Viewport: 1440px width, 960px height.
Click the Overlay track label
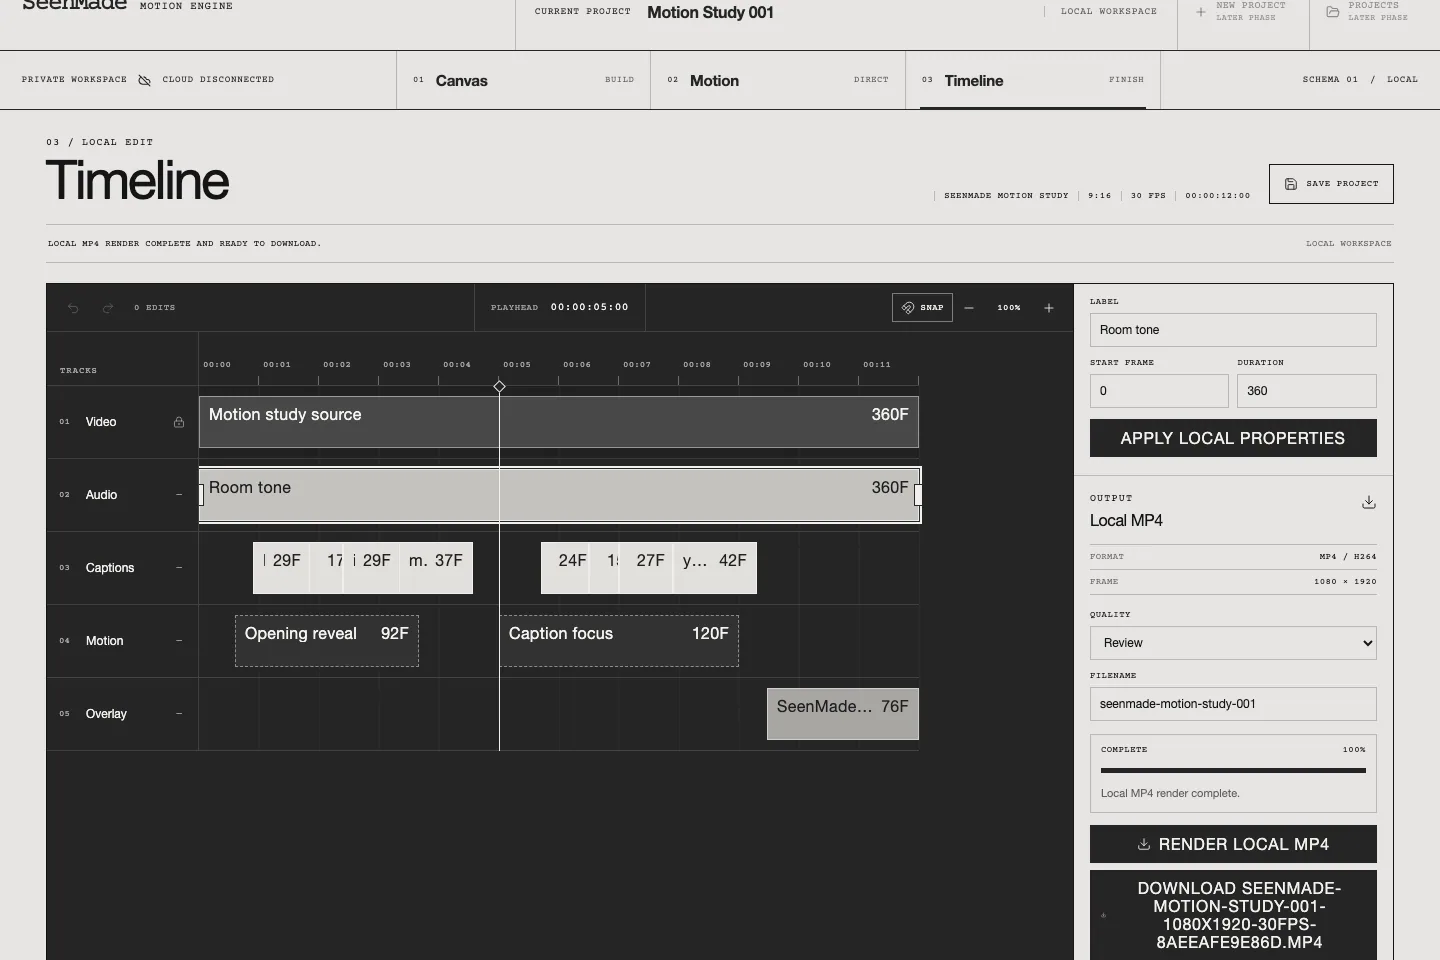[106, 714]
